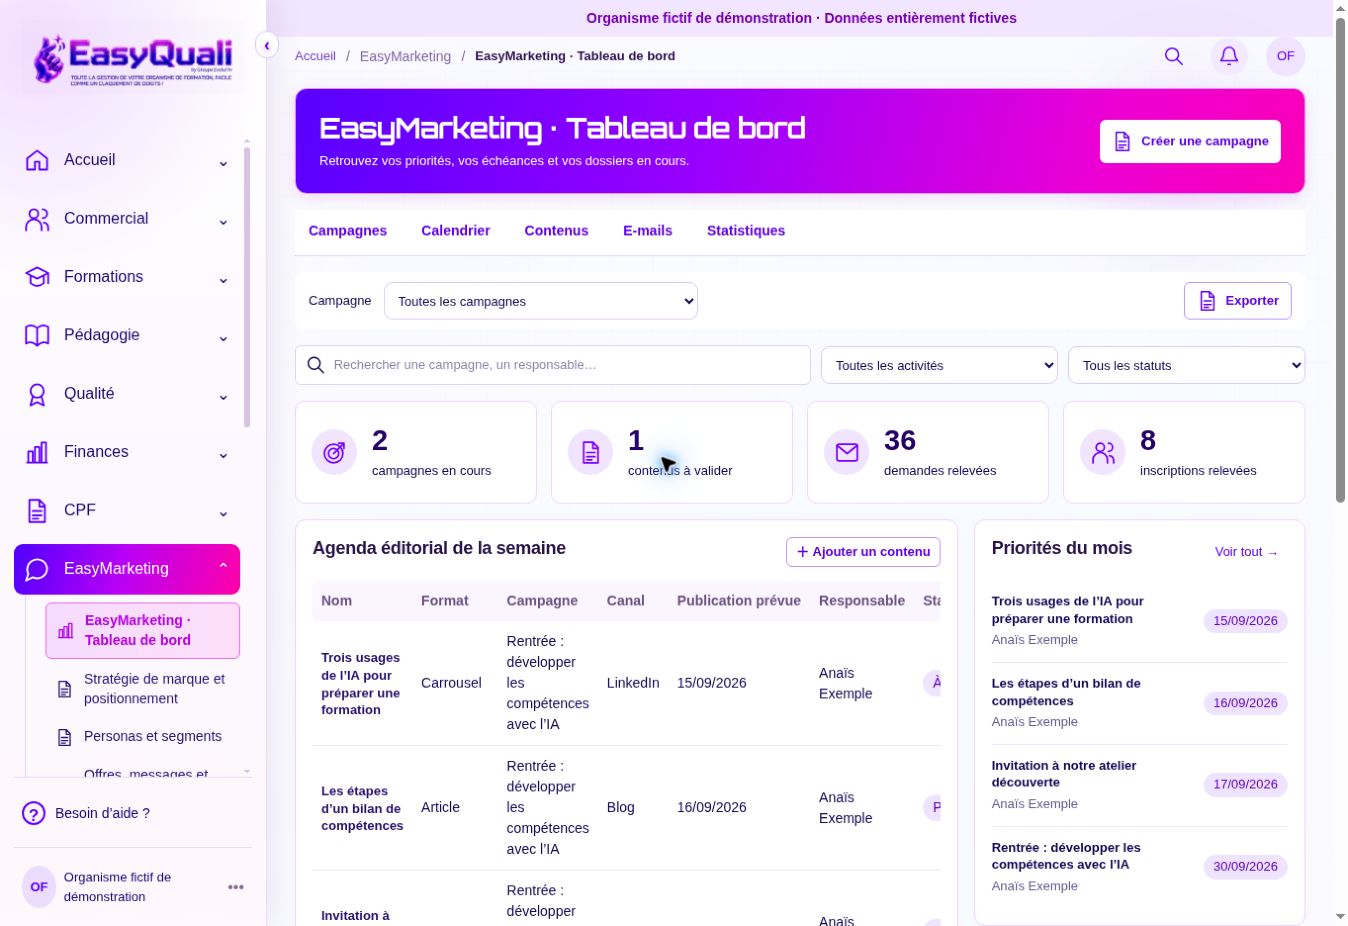
Task: Collapse the sidebar with the arrow toggle
Action: tap(267, 45)
